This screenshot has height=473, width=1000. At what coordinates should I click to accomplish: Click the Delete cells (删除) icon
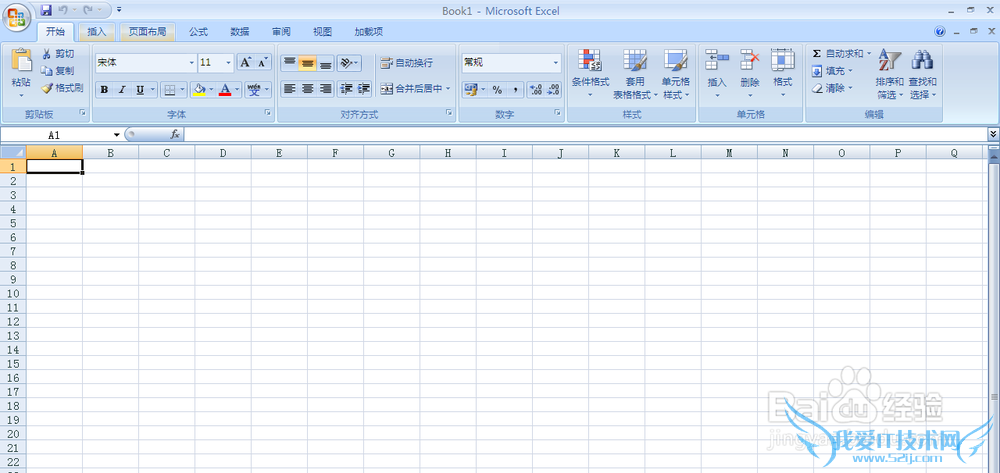point(750,59)
